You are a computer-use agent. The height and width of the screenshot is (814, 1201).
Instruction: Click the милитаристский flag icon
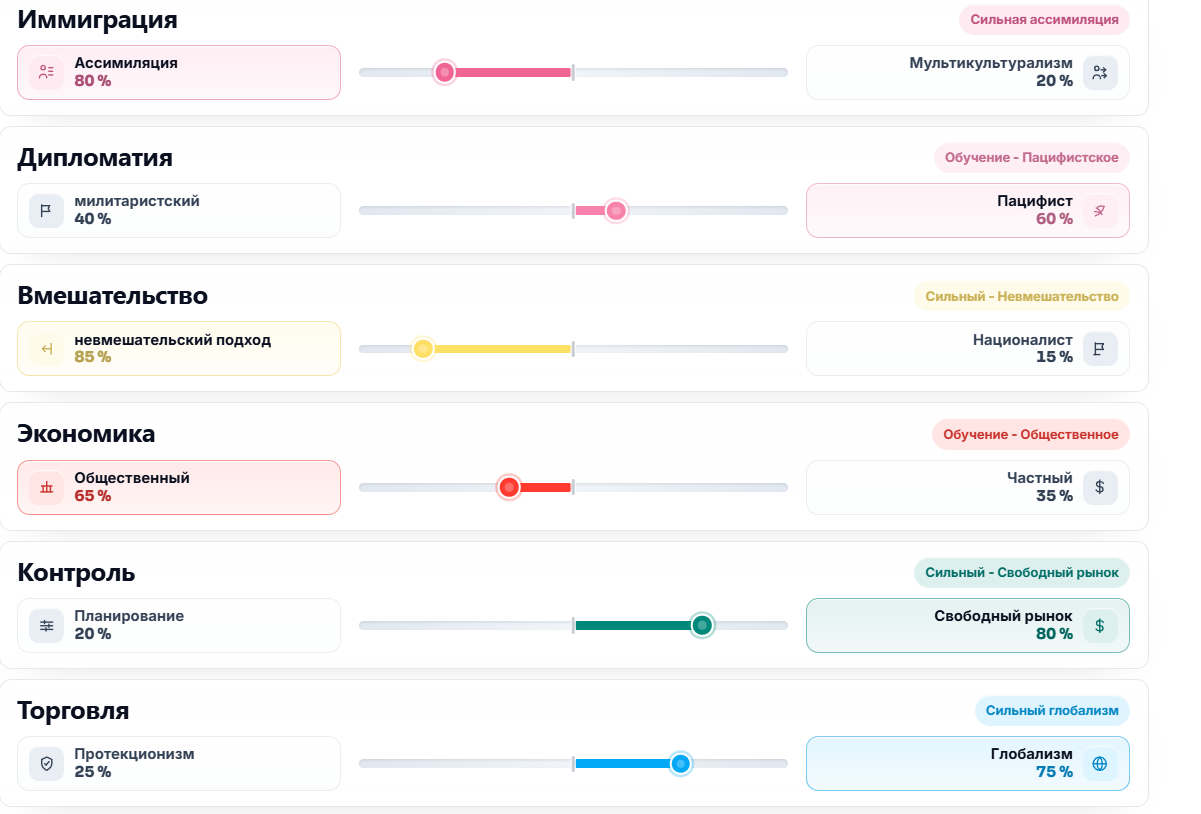tap(46, 210)
